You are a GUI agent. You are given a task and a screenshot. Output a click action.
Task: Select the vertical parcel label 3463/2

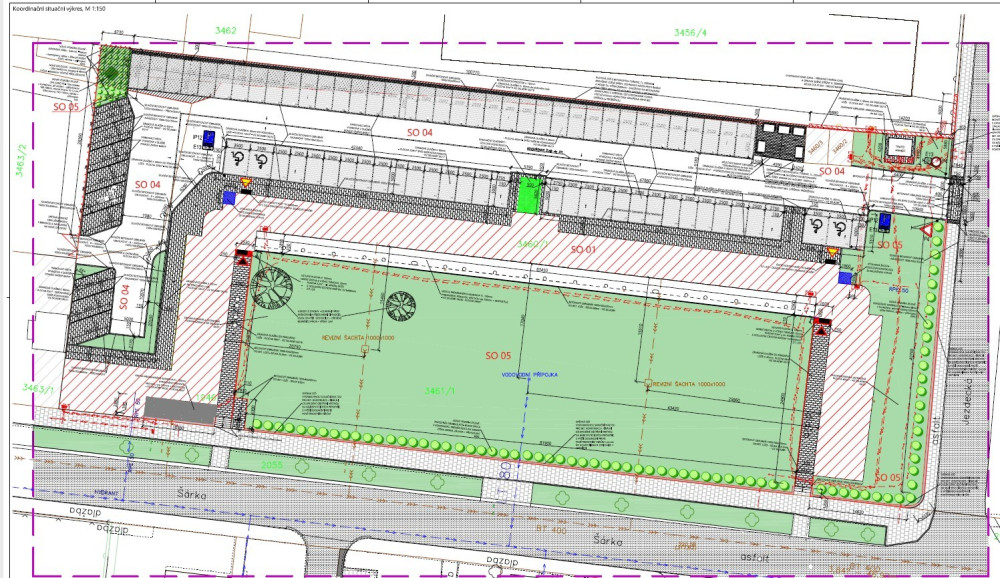tap(18, 160)
